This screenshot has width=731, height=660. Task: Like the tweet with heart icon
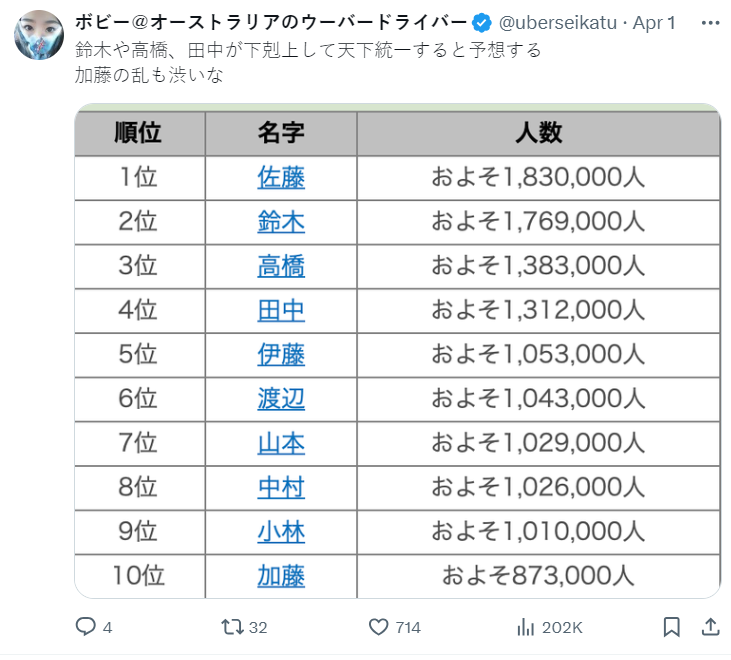[378, 627]
